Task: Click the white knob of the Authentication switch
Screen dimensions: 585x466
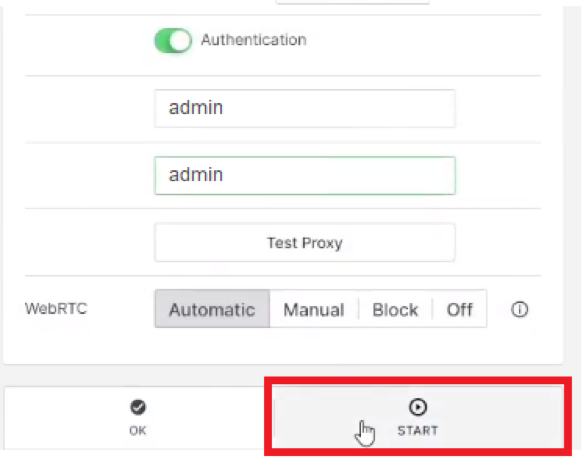Action: (181, 40)
